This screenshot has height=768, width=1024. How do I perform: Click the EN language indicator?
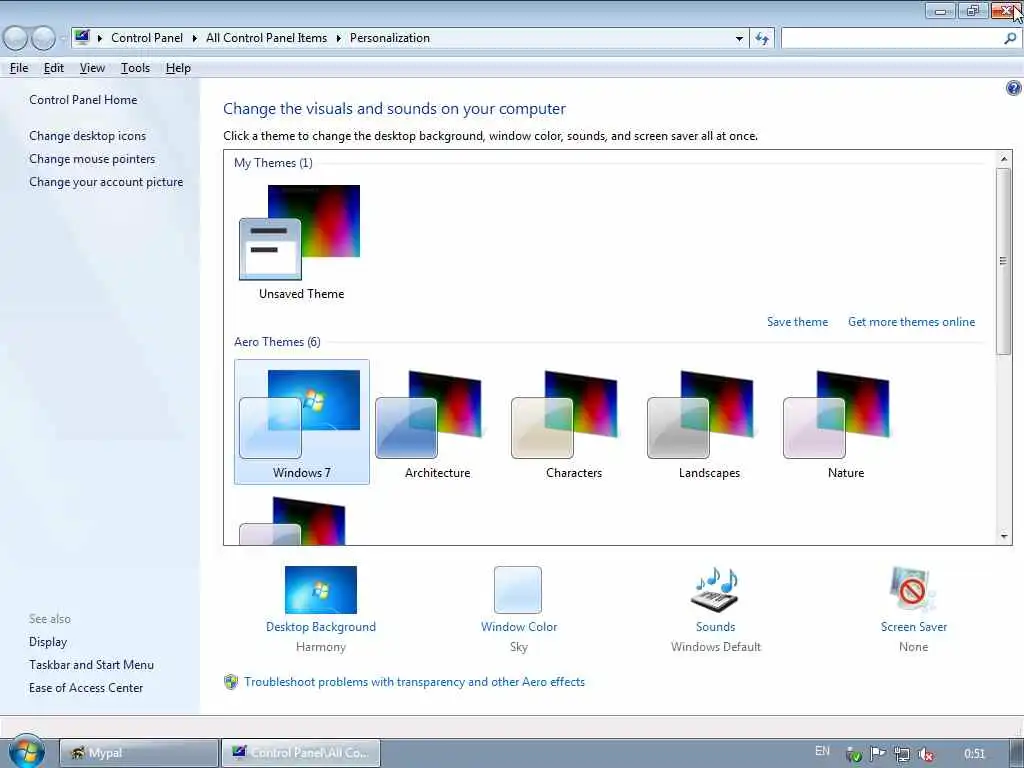(x=822, y=752)
